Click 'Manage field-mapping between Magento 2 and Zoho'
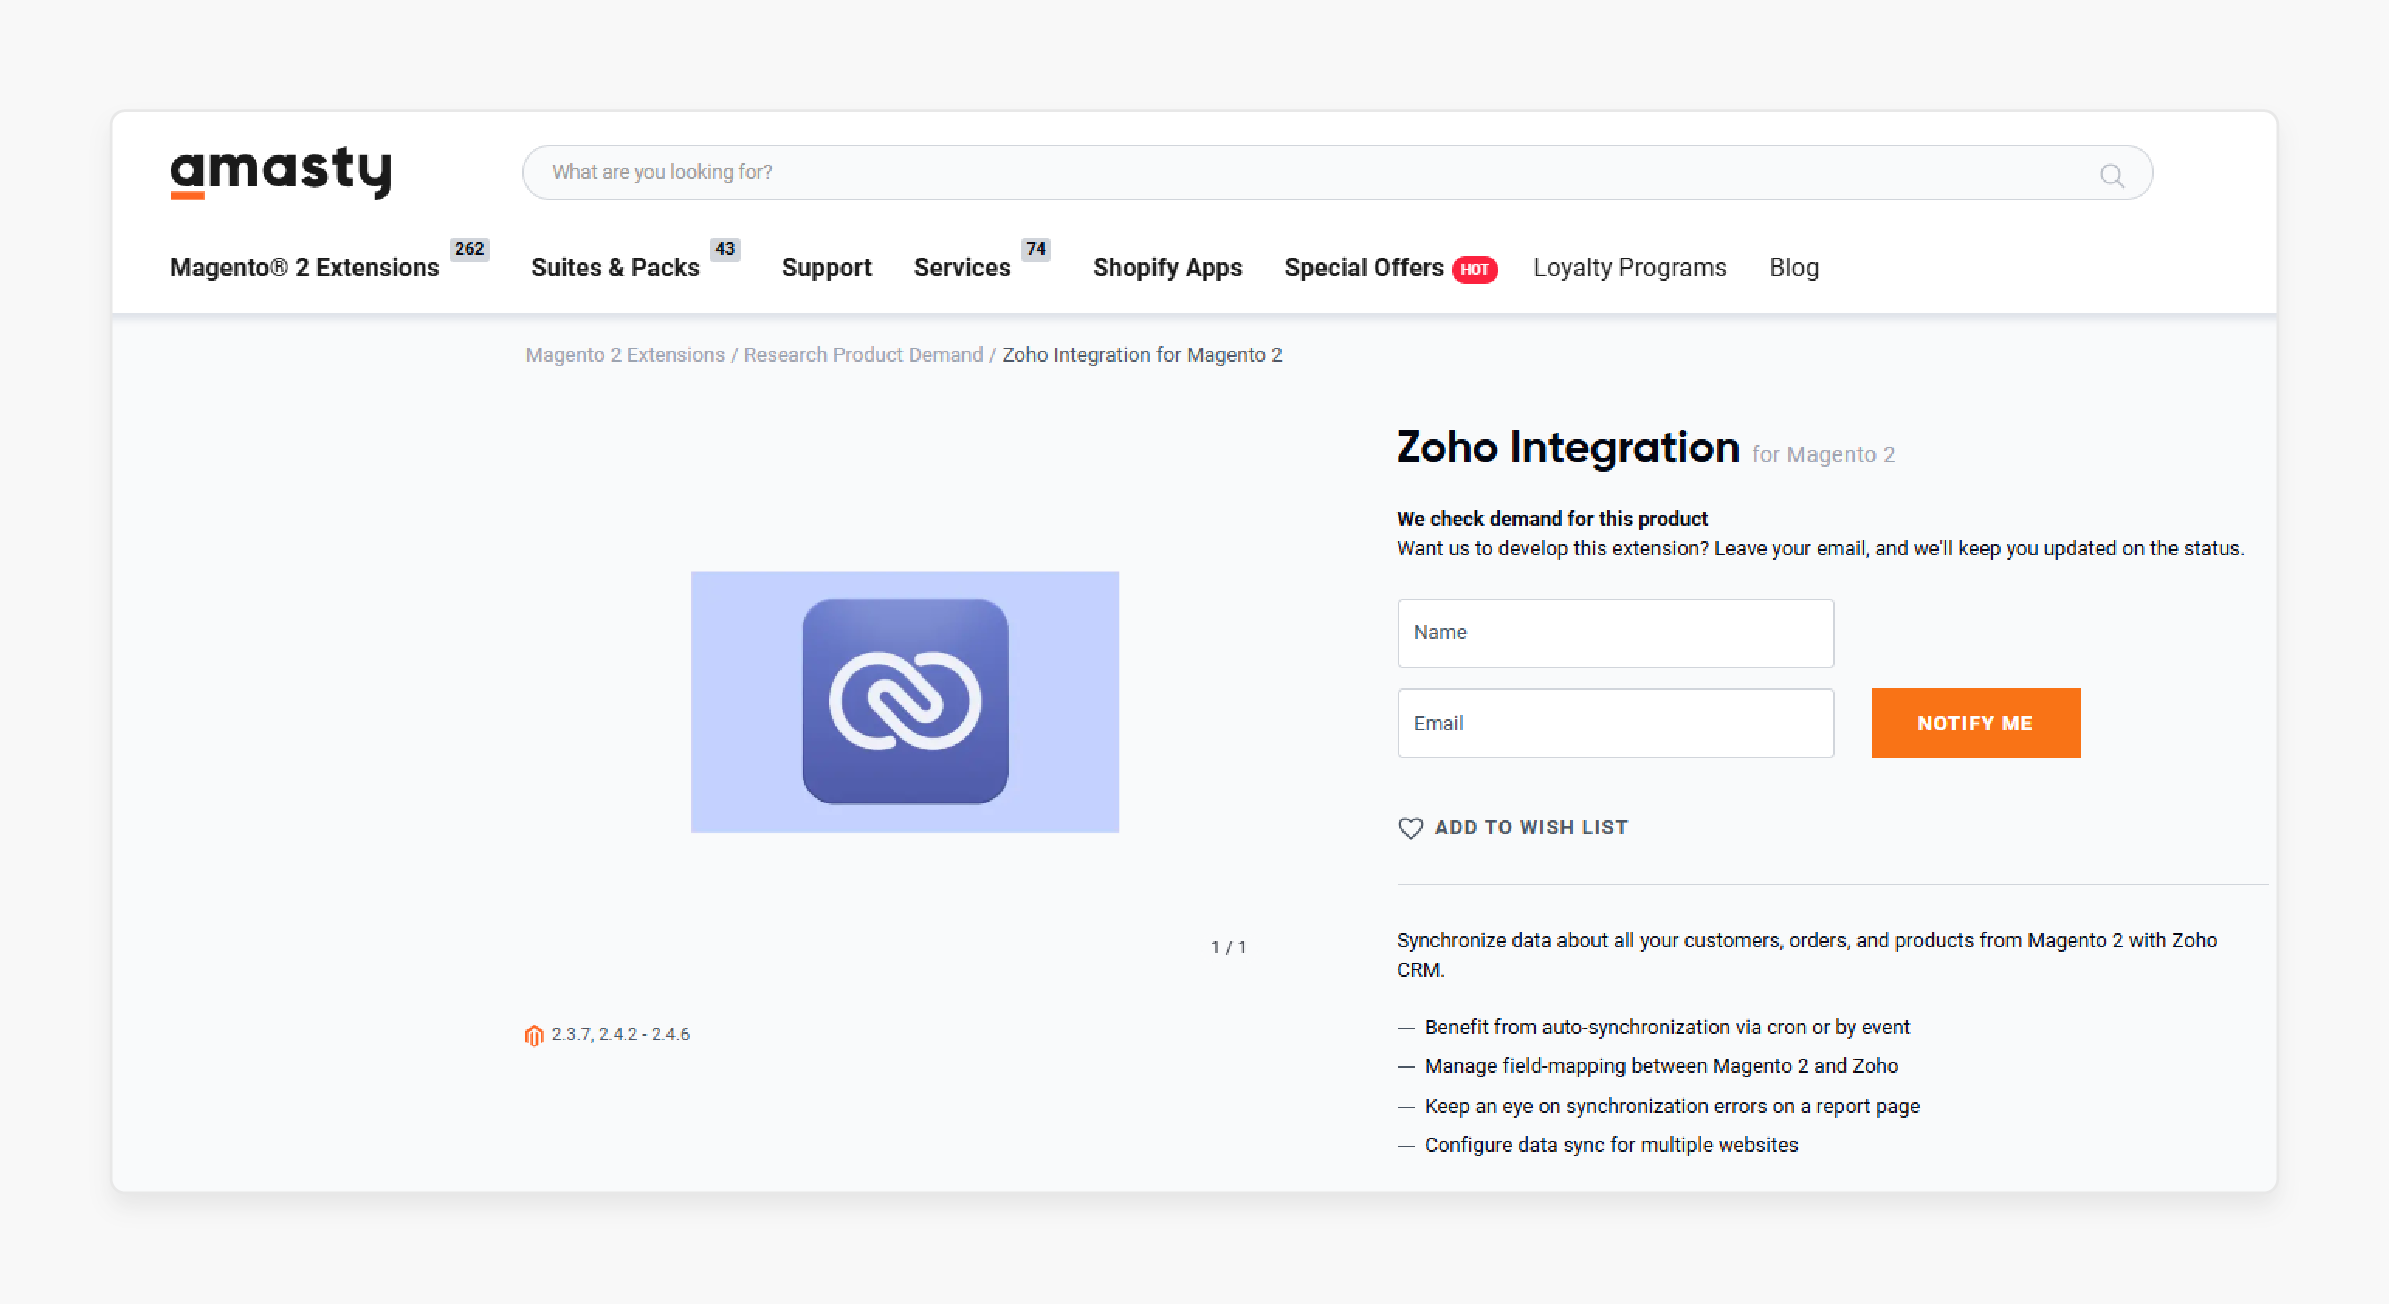This screenshot has height=1304, width=2389. click(1661, 1066)
